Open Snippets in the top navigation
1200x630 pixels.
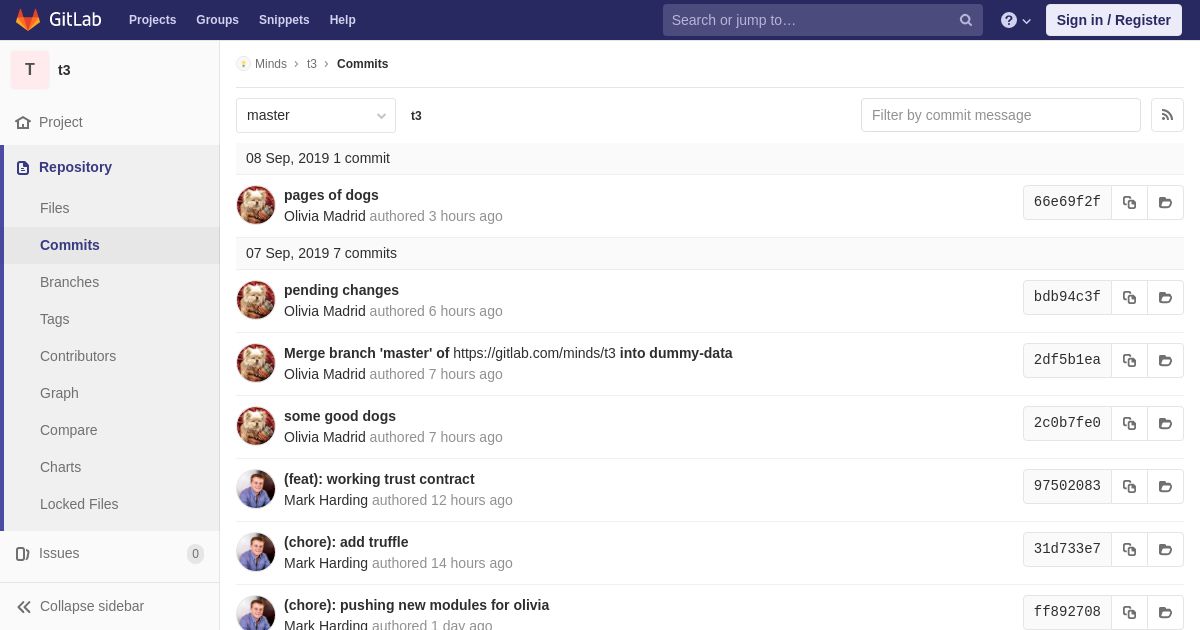(x=284, y=20)
